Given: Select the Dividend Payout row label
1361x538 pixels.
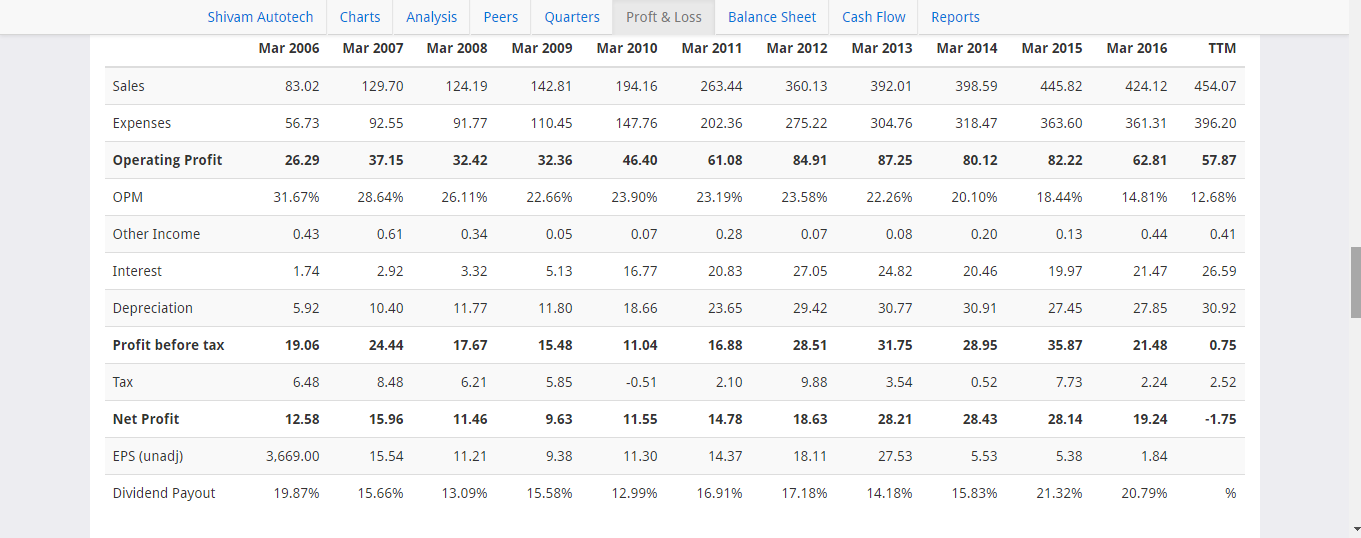Looking at the screenshot, I should coord(164,493).
